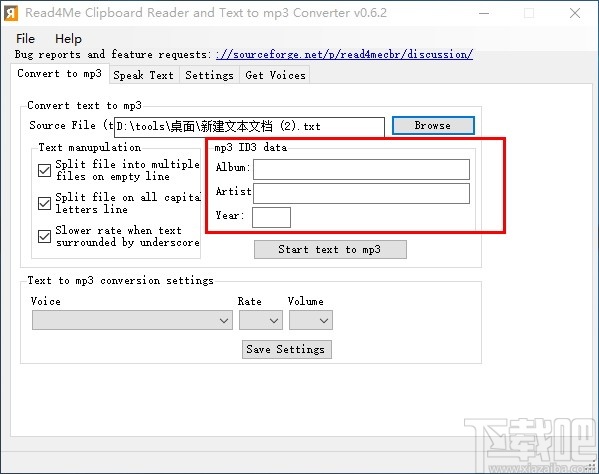
Task: Minimize the Read4Me window
Action: [x=484, y=13]
